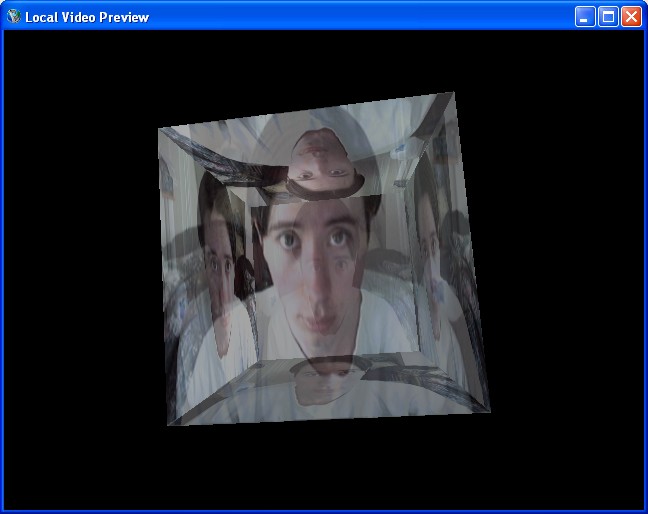Click the Local Video Preview app icon

click(14, 17)
